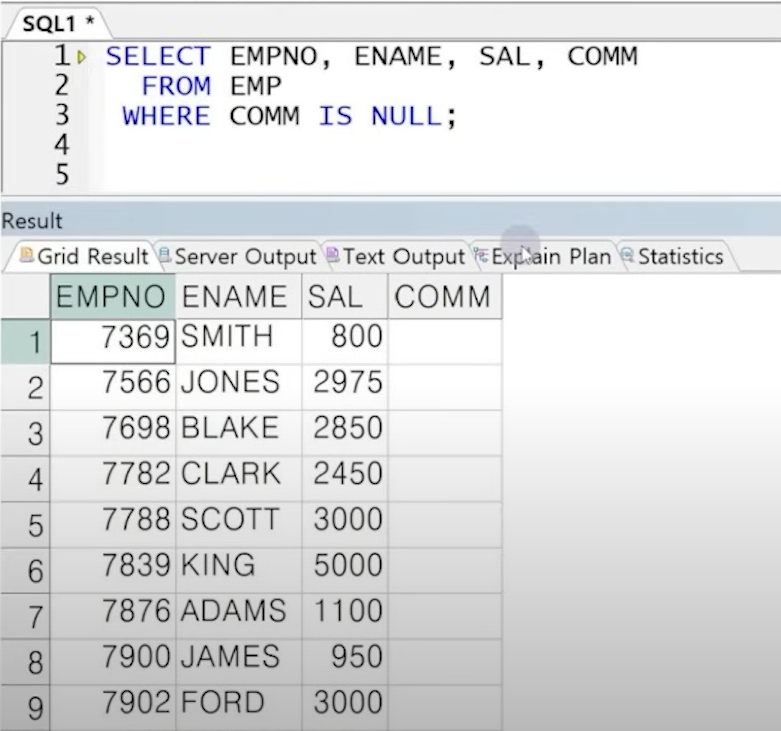Select the SAL column header
This screenshot has height=731, width=781.
(x=345, y=296)
